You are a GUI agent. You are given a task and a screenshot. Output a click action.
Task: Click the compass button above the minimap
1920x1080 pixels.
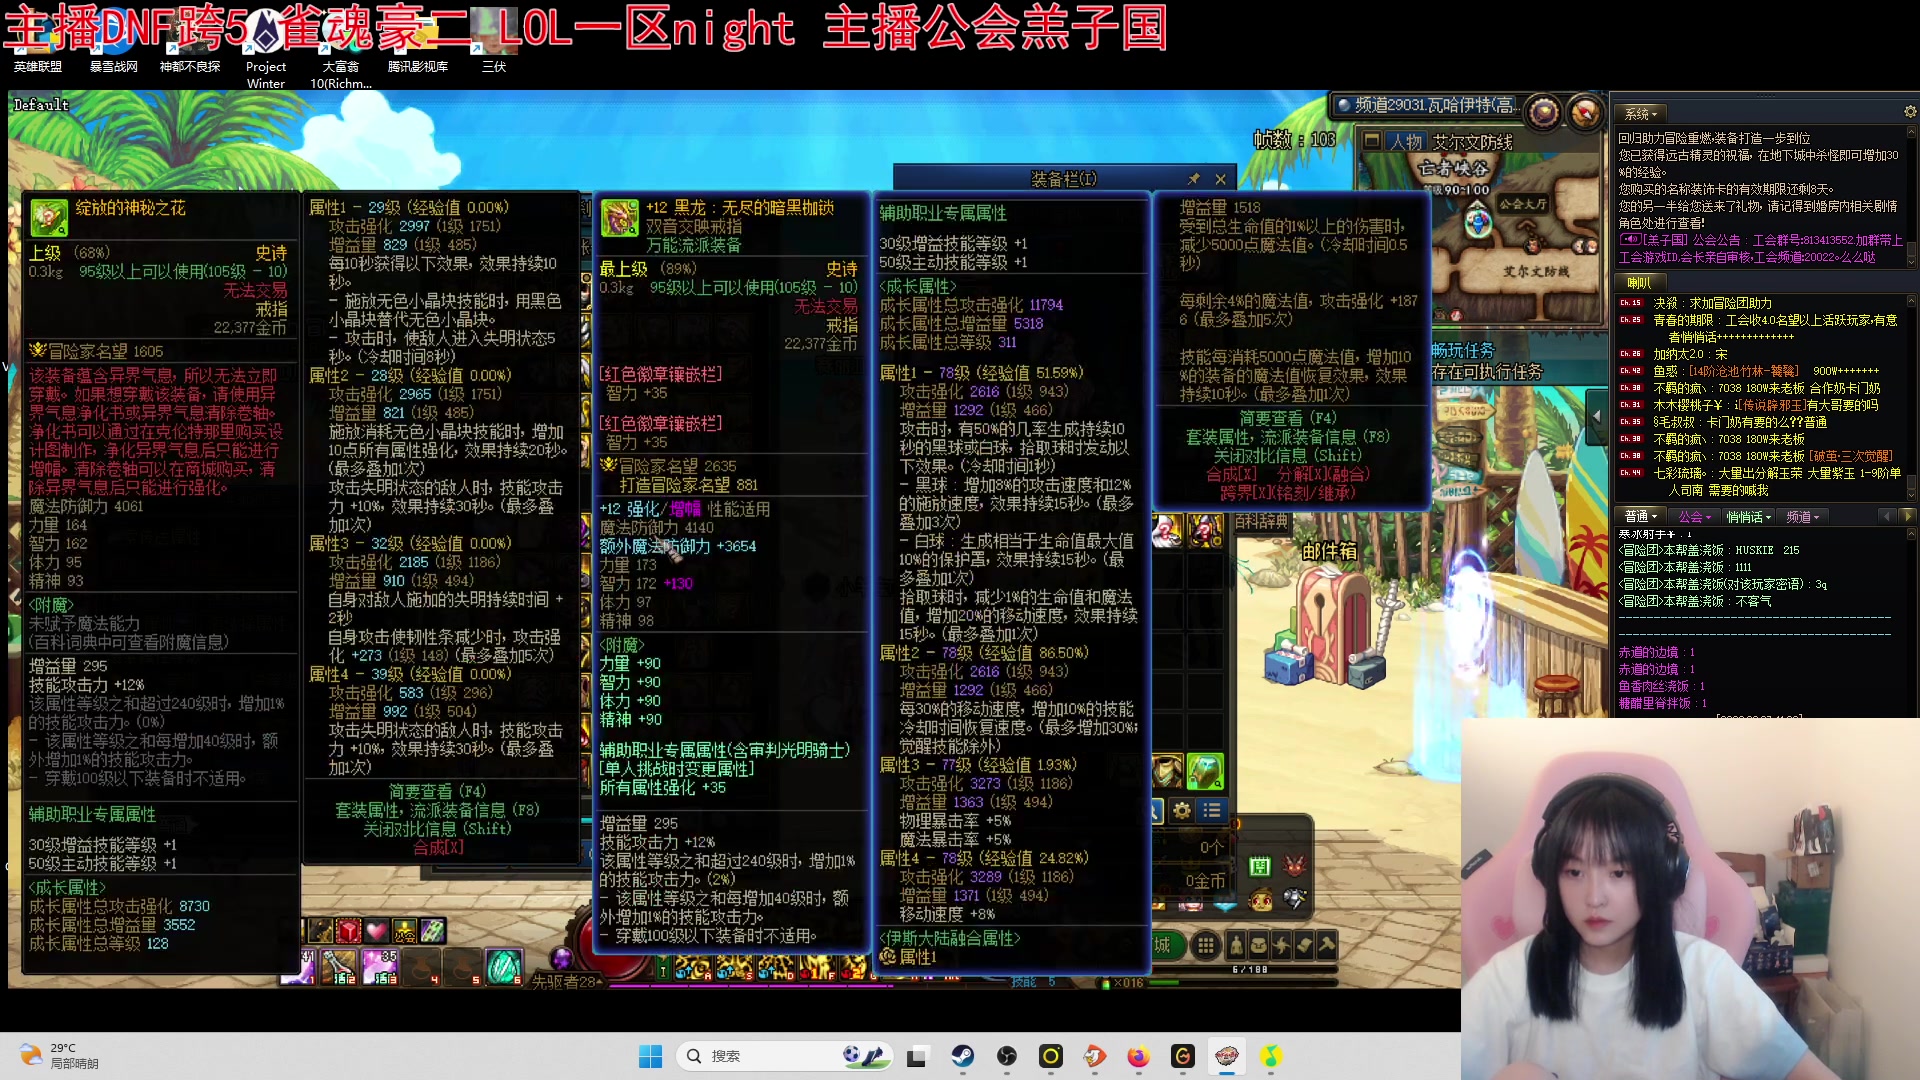point(1585,111)
